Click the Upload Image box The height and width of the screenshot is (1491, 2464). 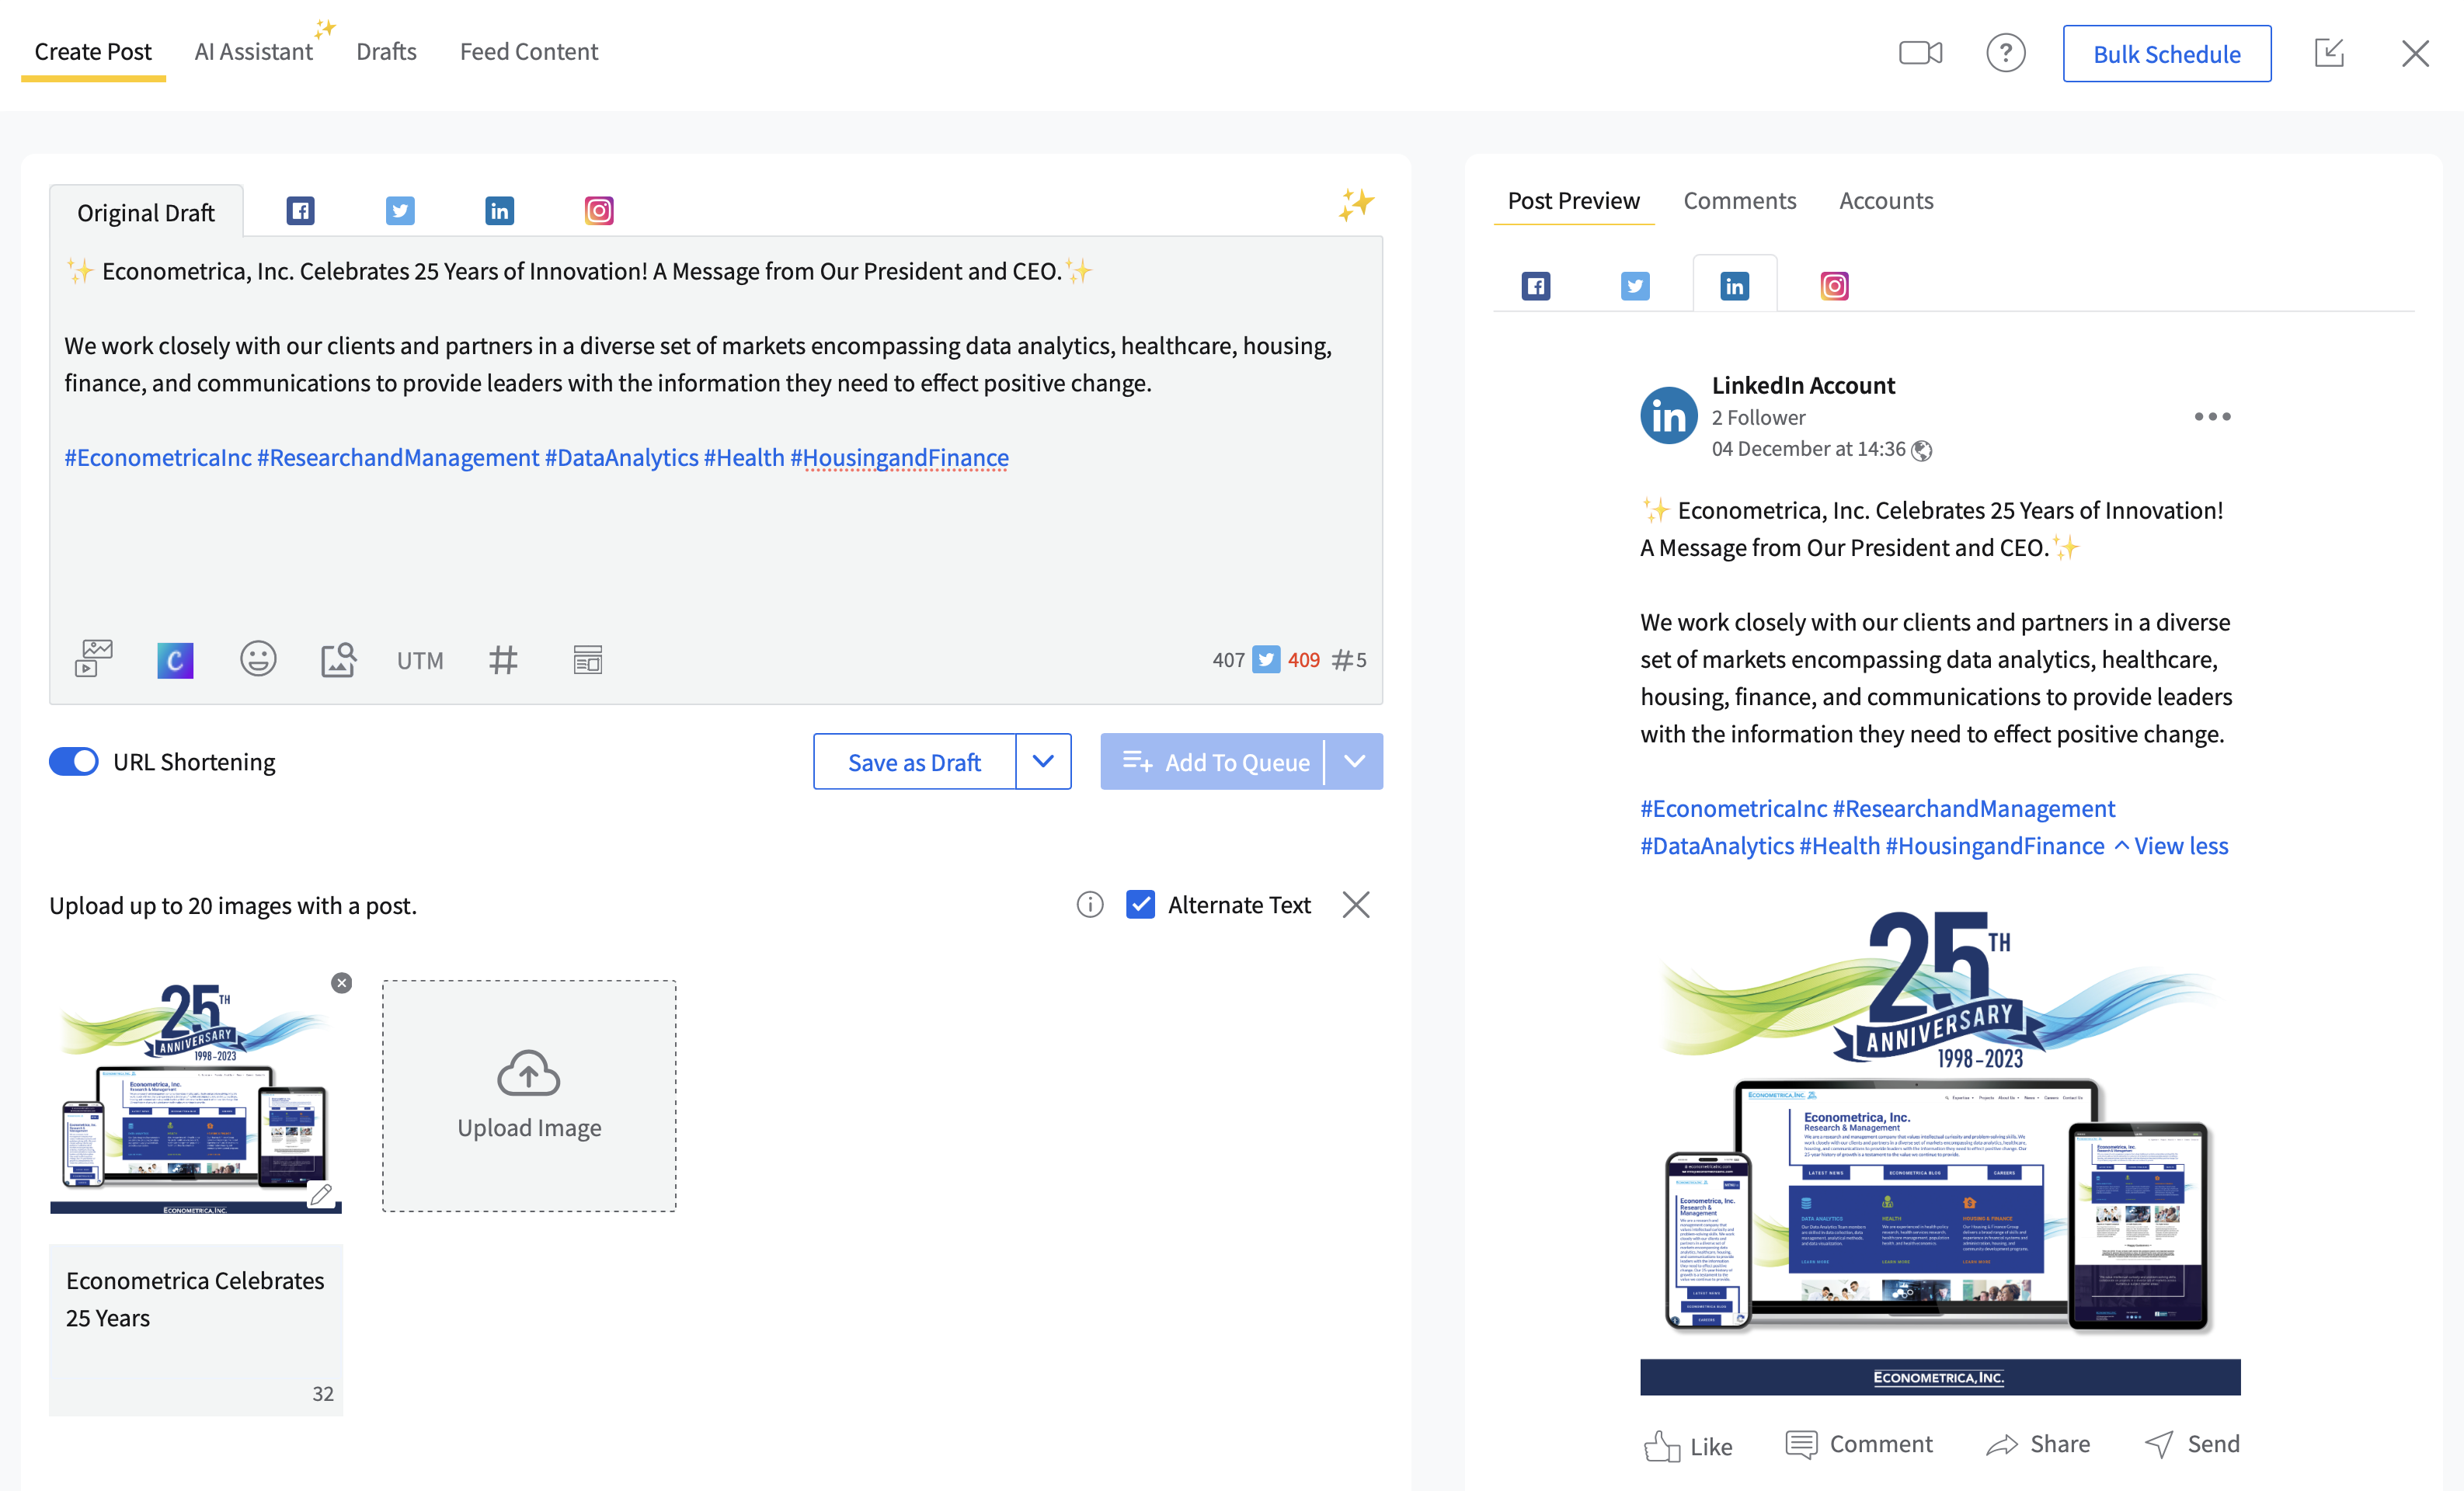tap(529, 1095)
